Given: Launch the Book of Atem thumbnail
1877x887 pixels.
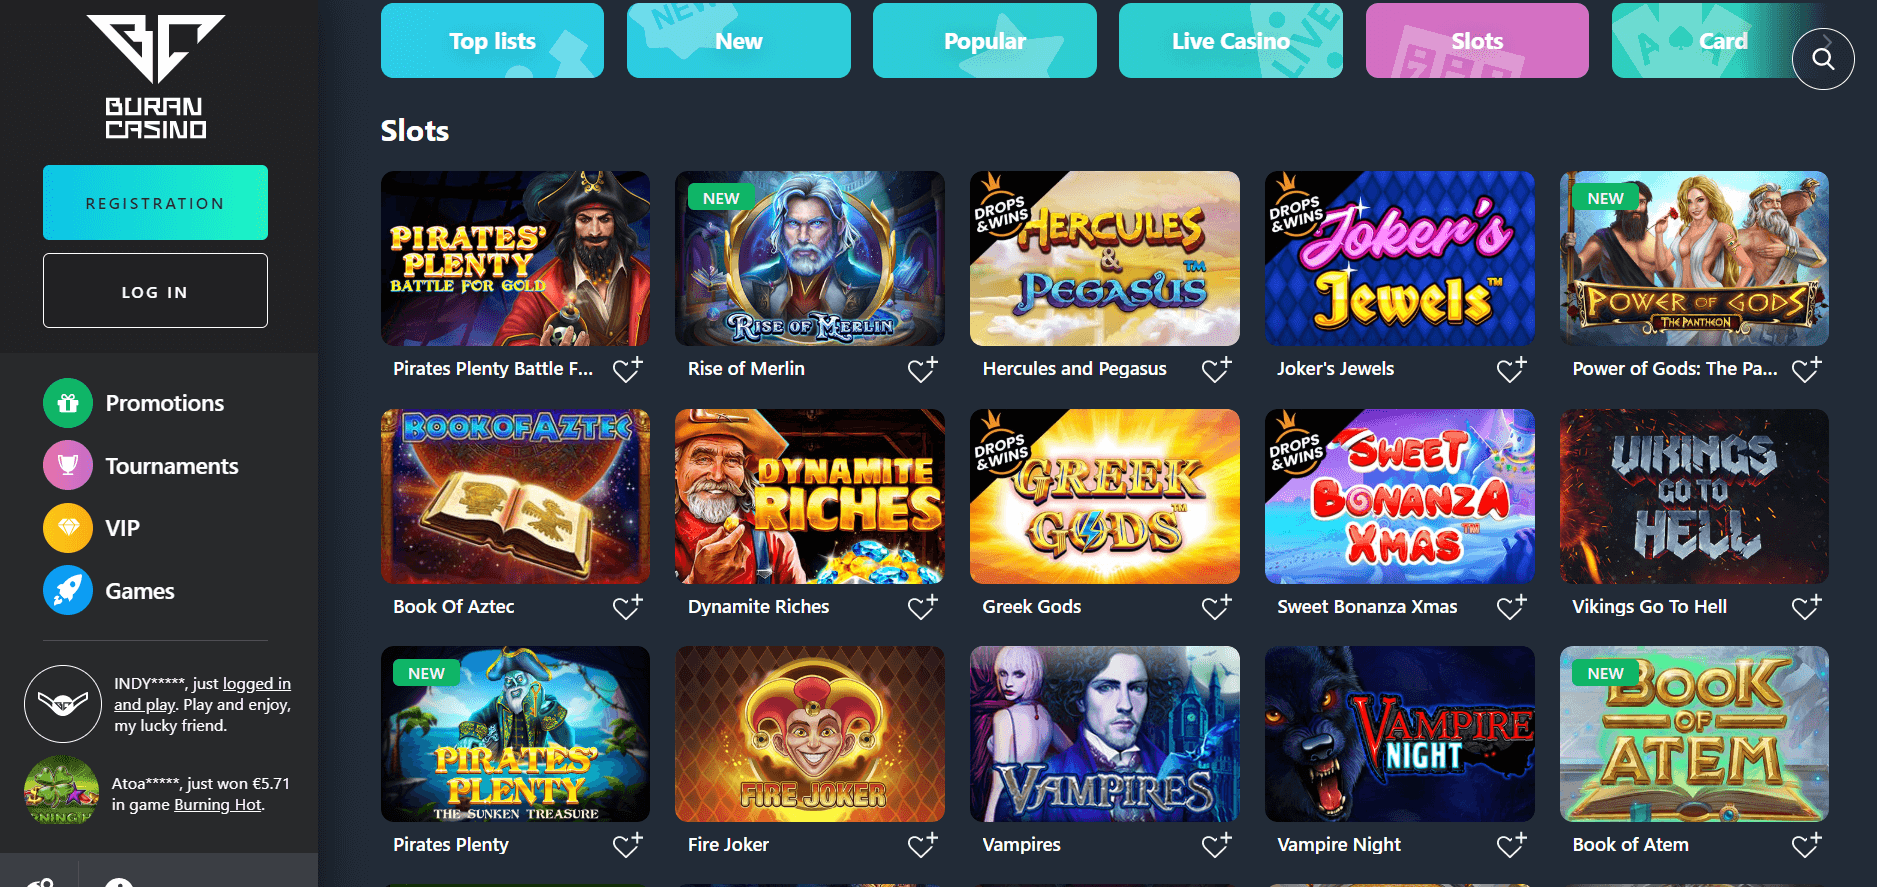Looking at the screenshot, I should 1694,734.
